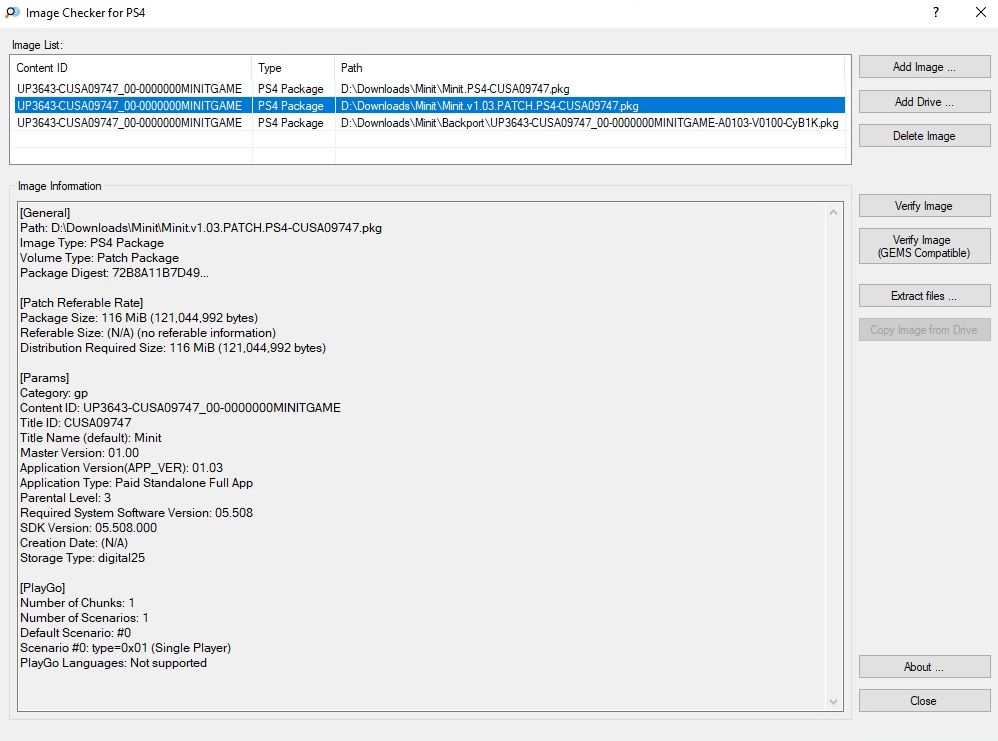The image size is (998, 741).
Task: Click the SDK Version: 05.508.000 line
Action: pyautogui.click(x=88, y=528)
